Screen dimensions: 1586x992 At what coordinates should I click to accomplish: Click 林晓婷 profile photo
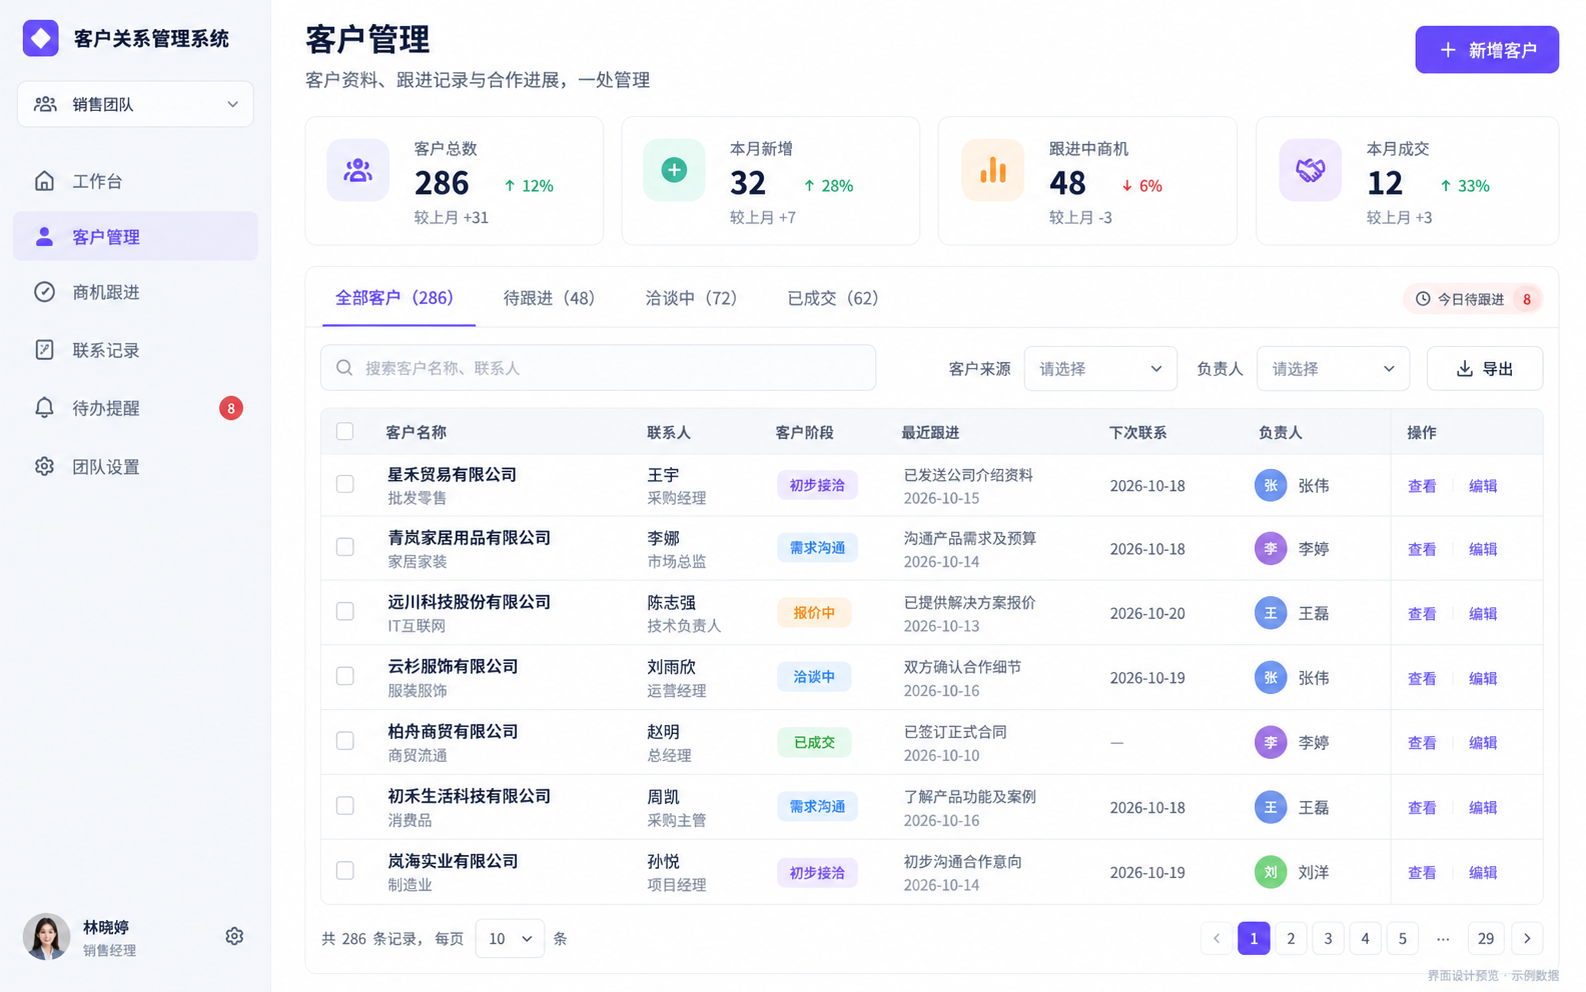pyautogui.click(x=46, y=937)
